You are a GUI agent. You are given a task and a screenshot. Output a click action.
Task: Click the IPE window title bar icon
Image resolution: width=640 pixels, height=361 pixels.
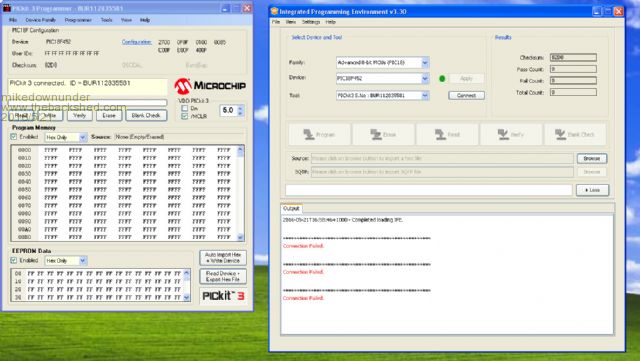point(274,11)
